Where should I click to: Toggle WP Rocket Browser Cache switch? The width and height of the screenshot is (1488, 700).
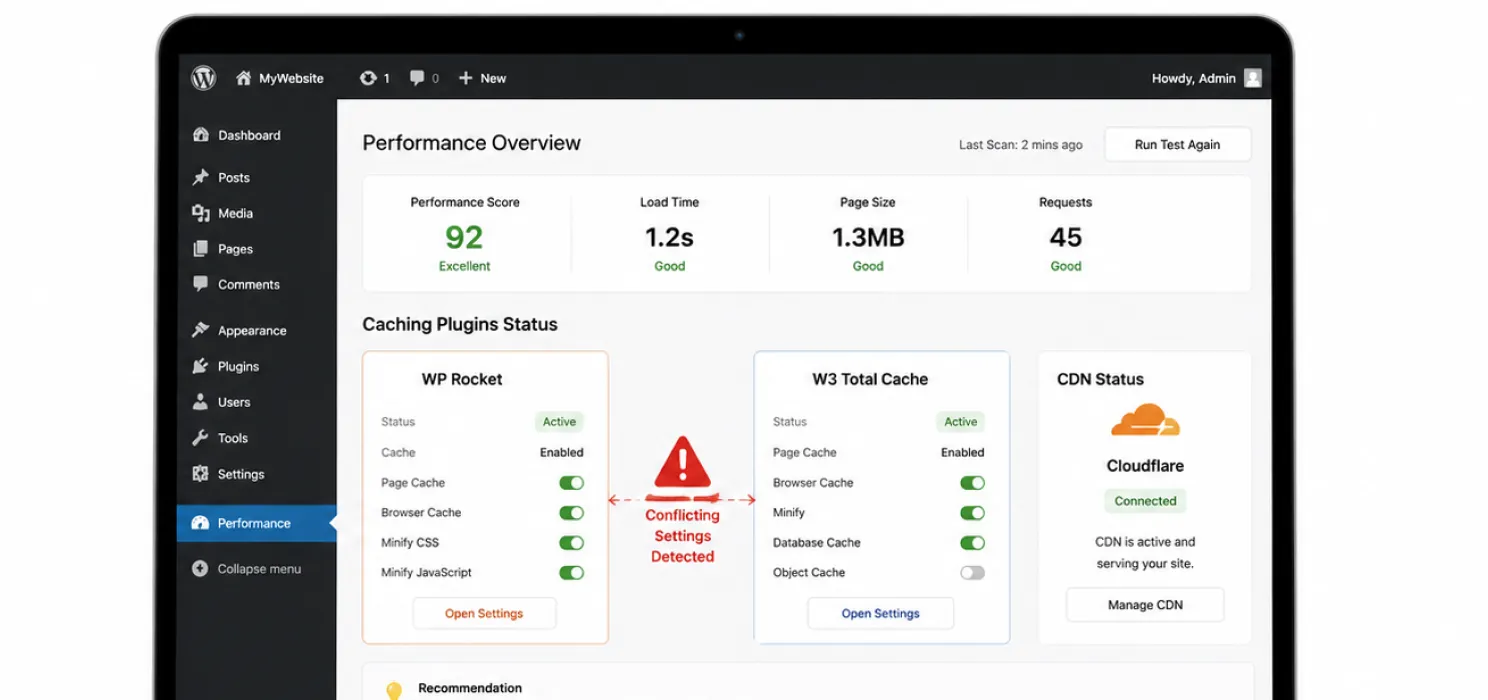pos(571,513)
